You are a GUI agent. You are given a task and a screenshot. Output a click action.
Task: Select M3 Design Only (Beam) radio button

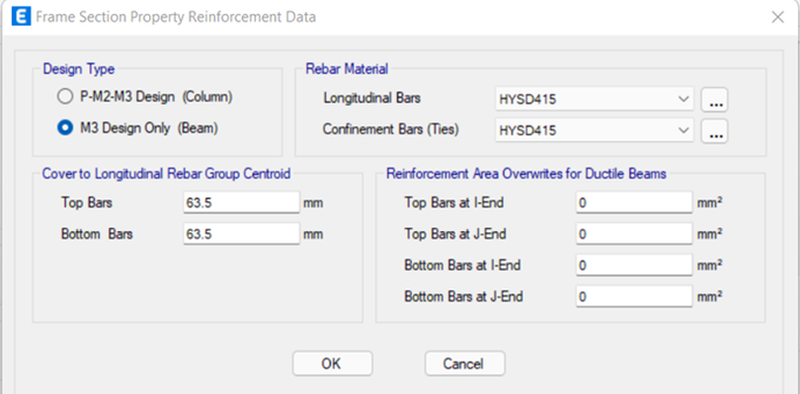point(65,128)
